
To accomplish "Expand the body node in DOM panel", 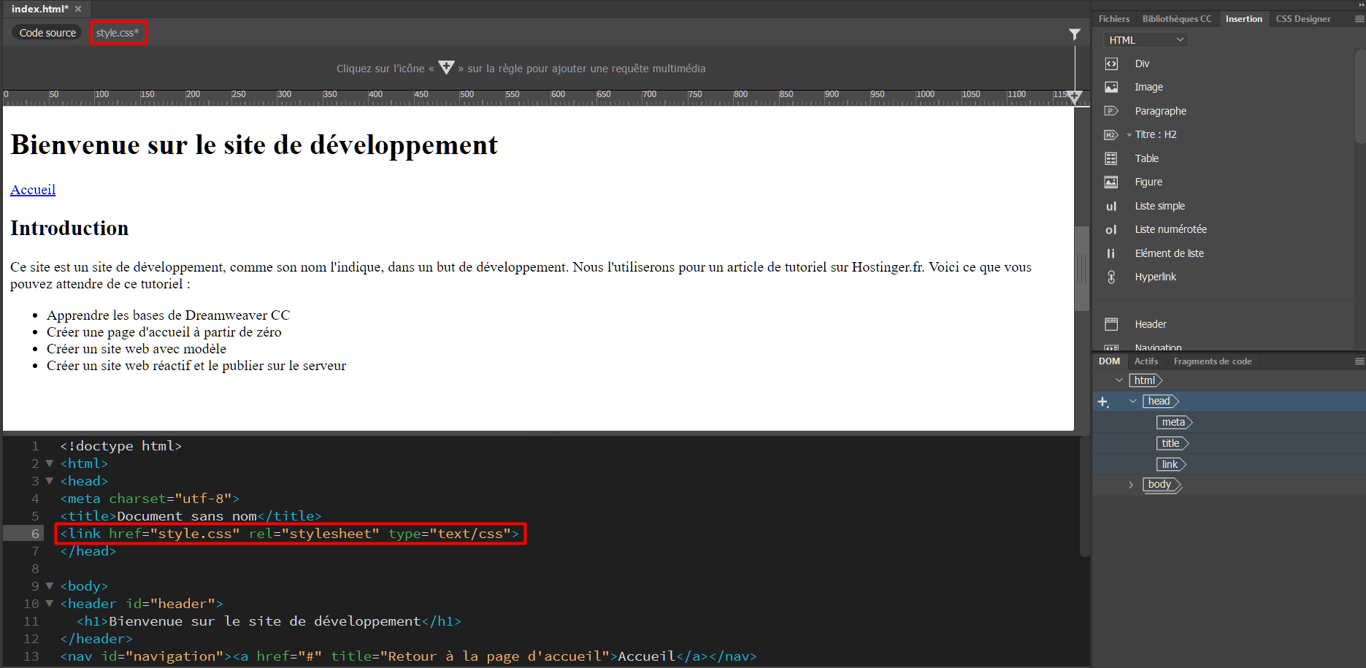I will 1132,485.
